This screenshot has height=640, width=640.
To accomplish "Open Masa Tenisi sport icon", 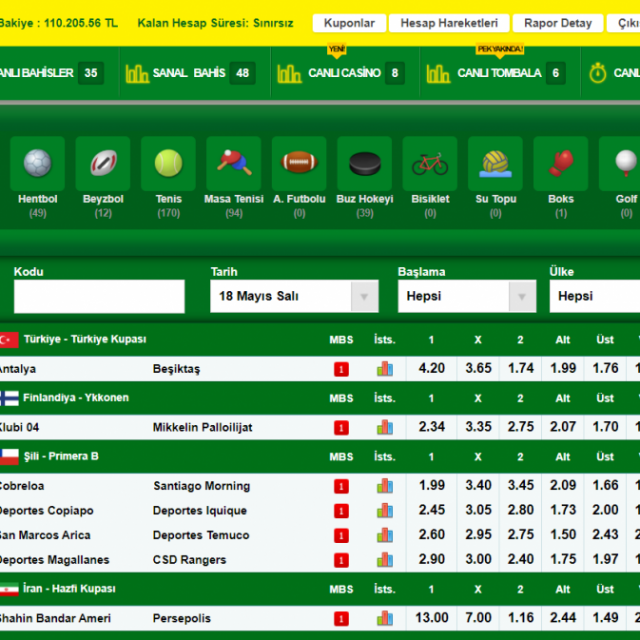I will tap(234, 164).
